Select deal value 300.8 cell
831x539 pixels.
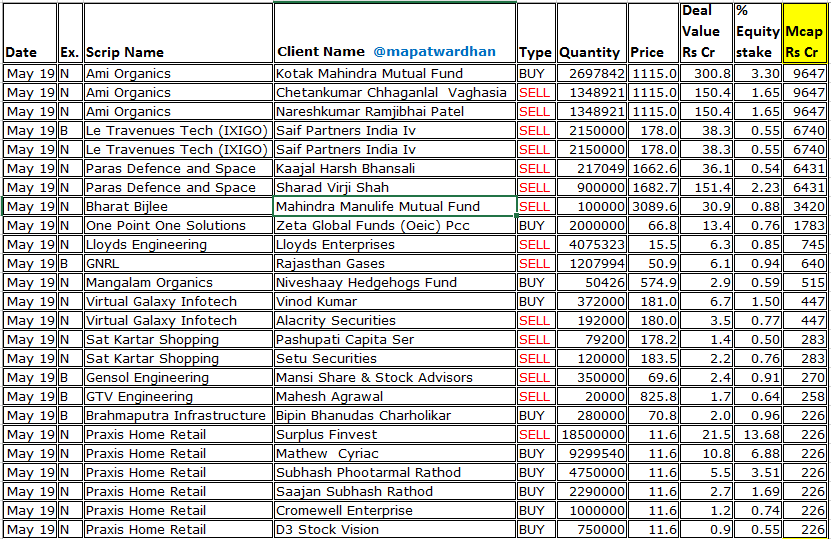click(x=706, y=73)
